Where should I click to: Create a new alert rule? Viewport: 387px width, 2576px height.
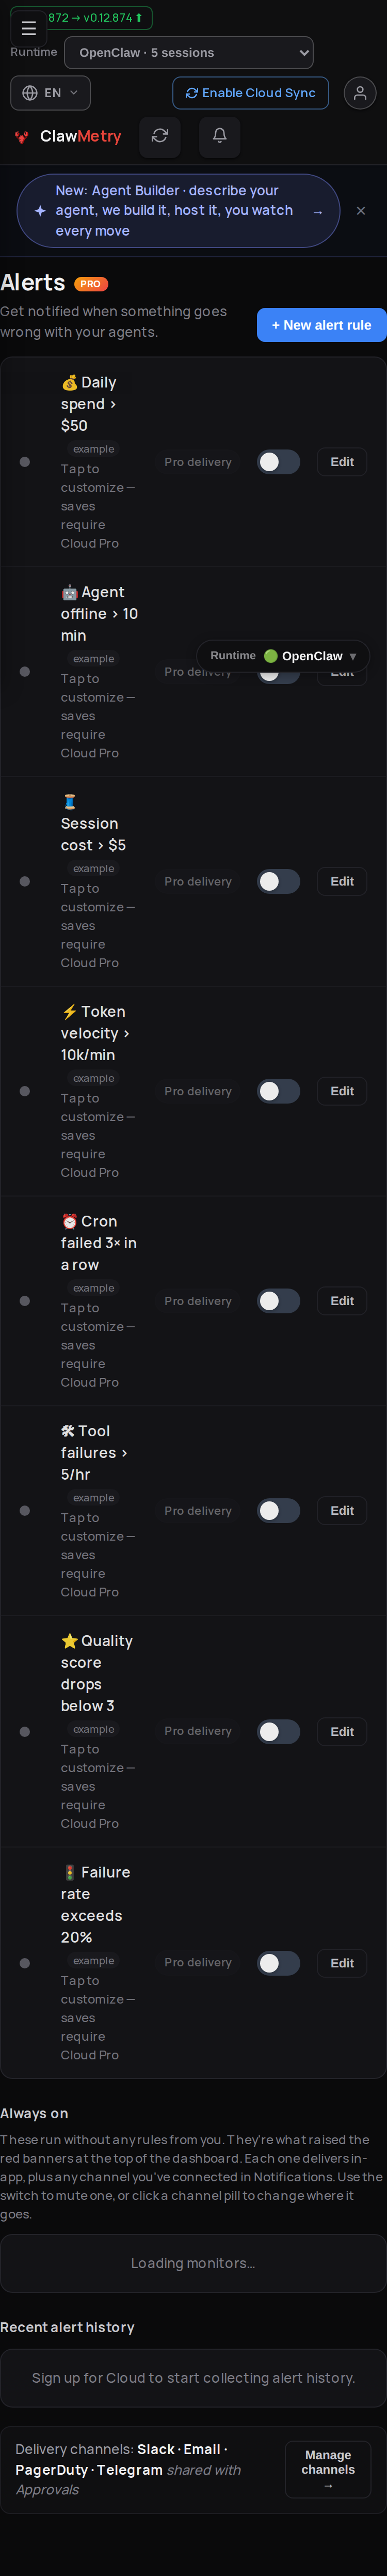321,325
